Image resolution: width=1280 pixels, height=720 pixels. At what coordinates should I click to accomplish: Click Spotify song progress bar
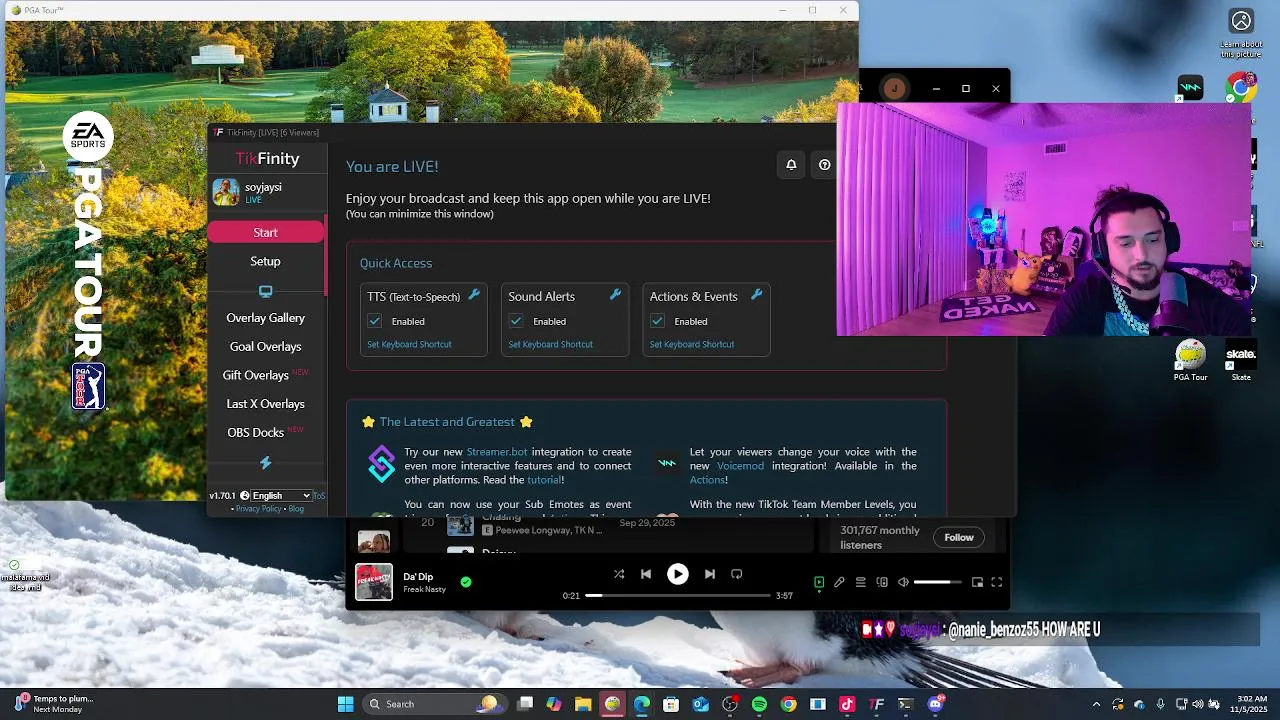(x=678, y=595)
